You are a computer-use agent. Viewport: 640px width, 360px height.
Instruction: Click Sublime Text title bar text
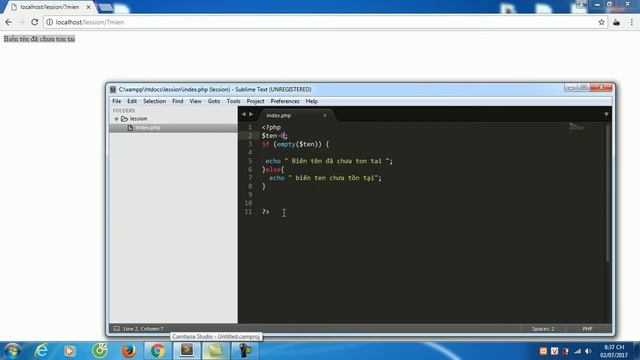click(x=215, y=89)
